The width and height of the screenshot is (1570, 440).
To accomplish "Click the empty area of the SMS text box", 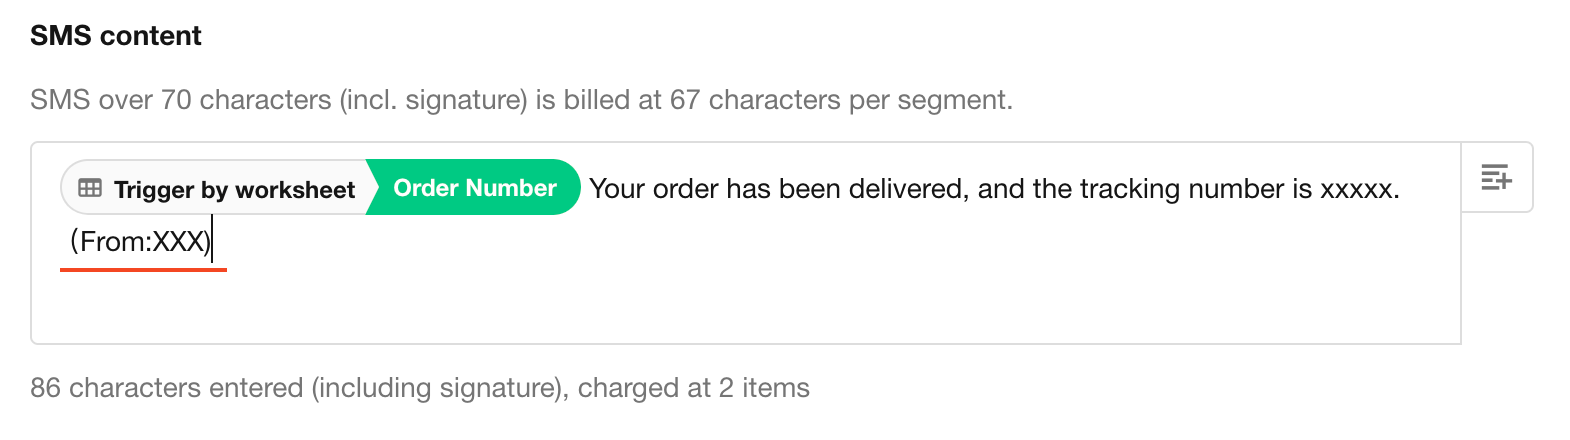I will pos(745,300).
